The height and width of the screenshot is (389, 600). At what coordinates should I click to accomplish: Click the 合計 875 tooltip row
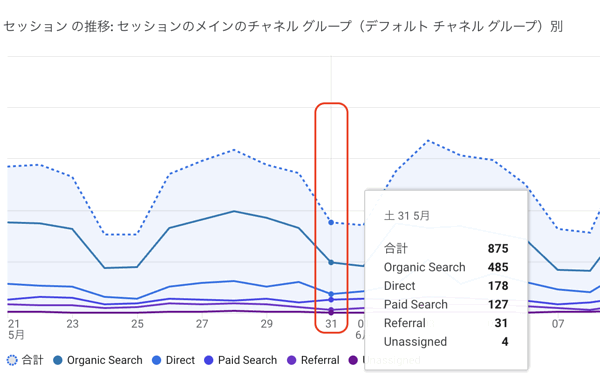pos(446,248)
